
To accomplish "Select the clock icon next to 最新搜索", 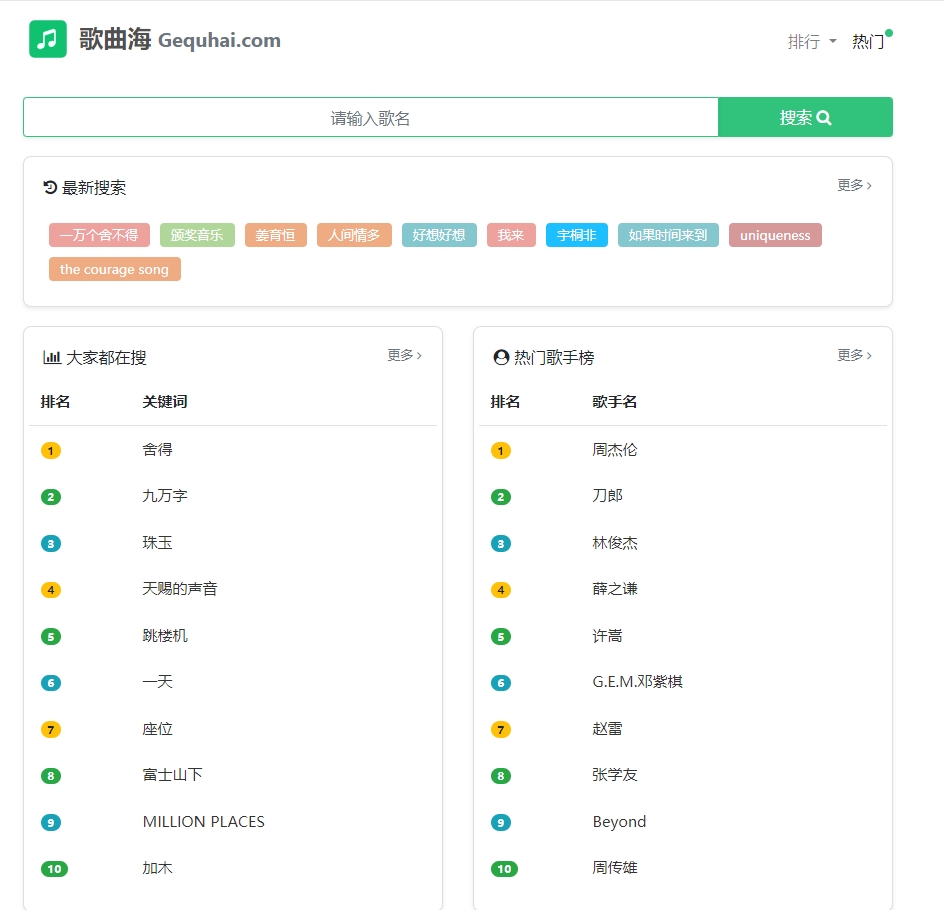I will [x=52, y=185].
